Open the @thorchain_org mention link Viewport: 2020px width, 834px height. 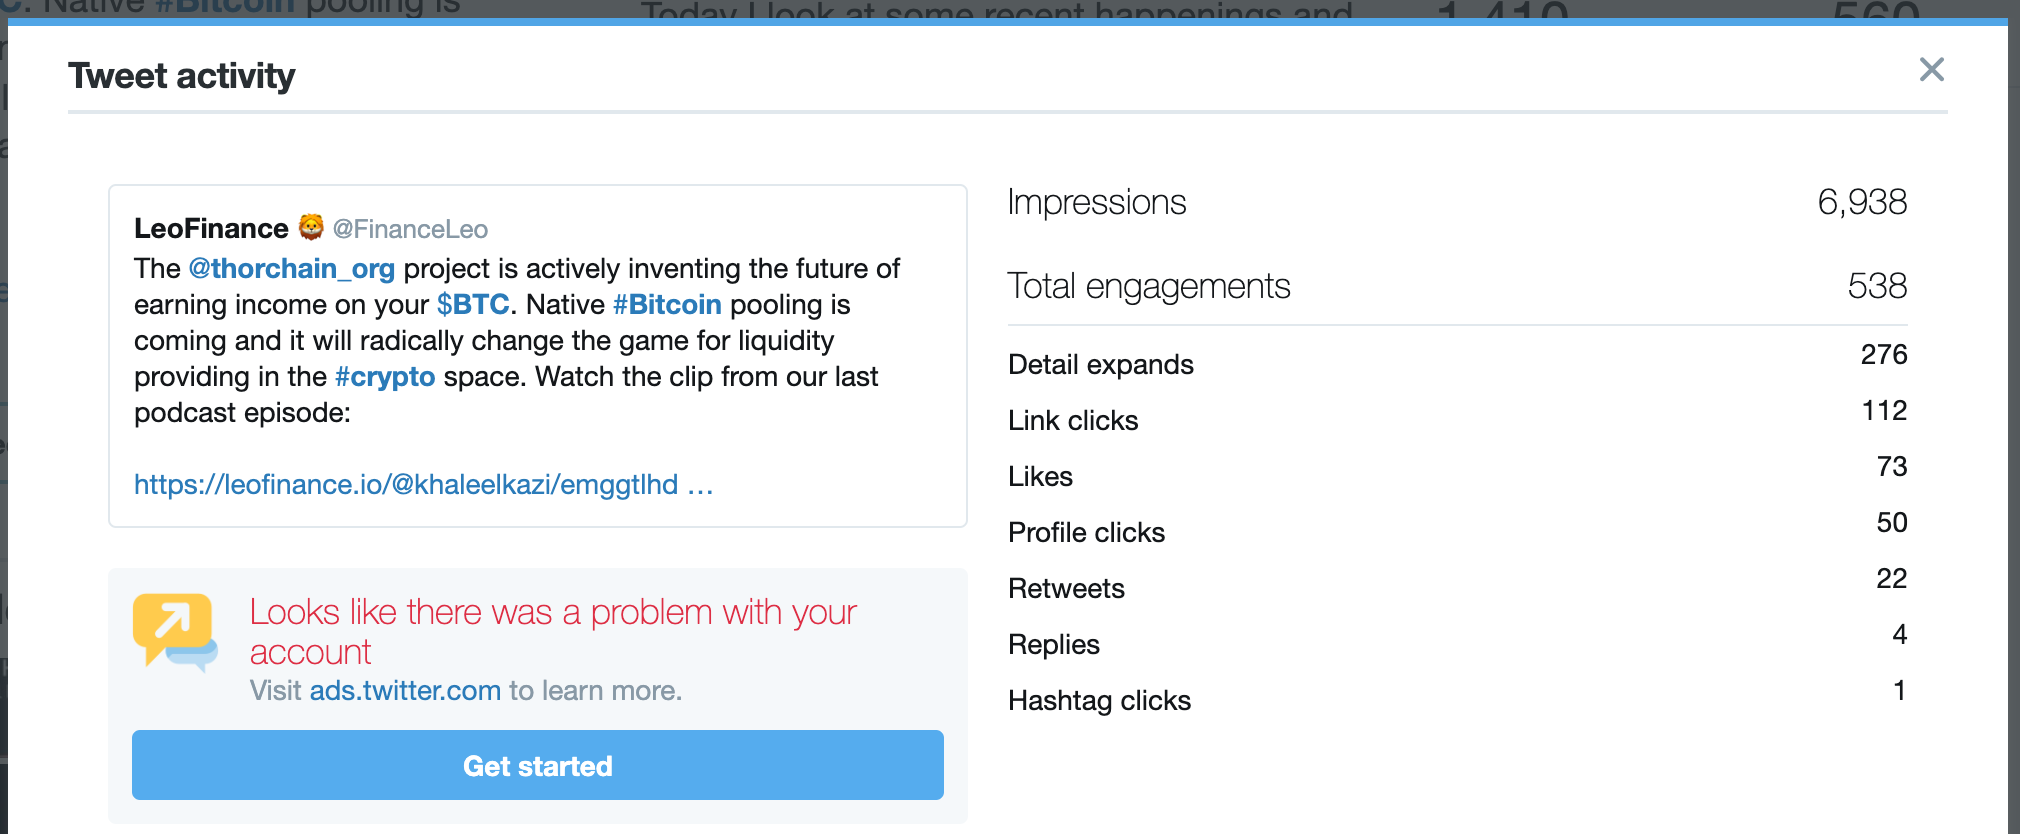(x=291, y=269)
